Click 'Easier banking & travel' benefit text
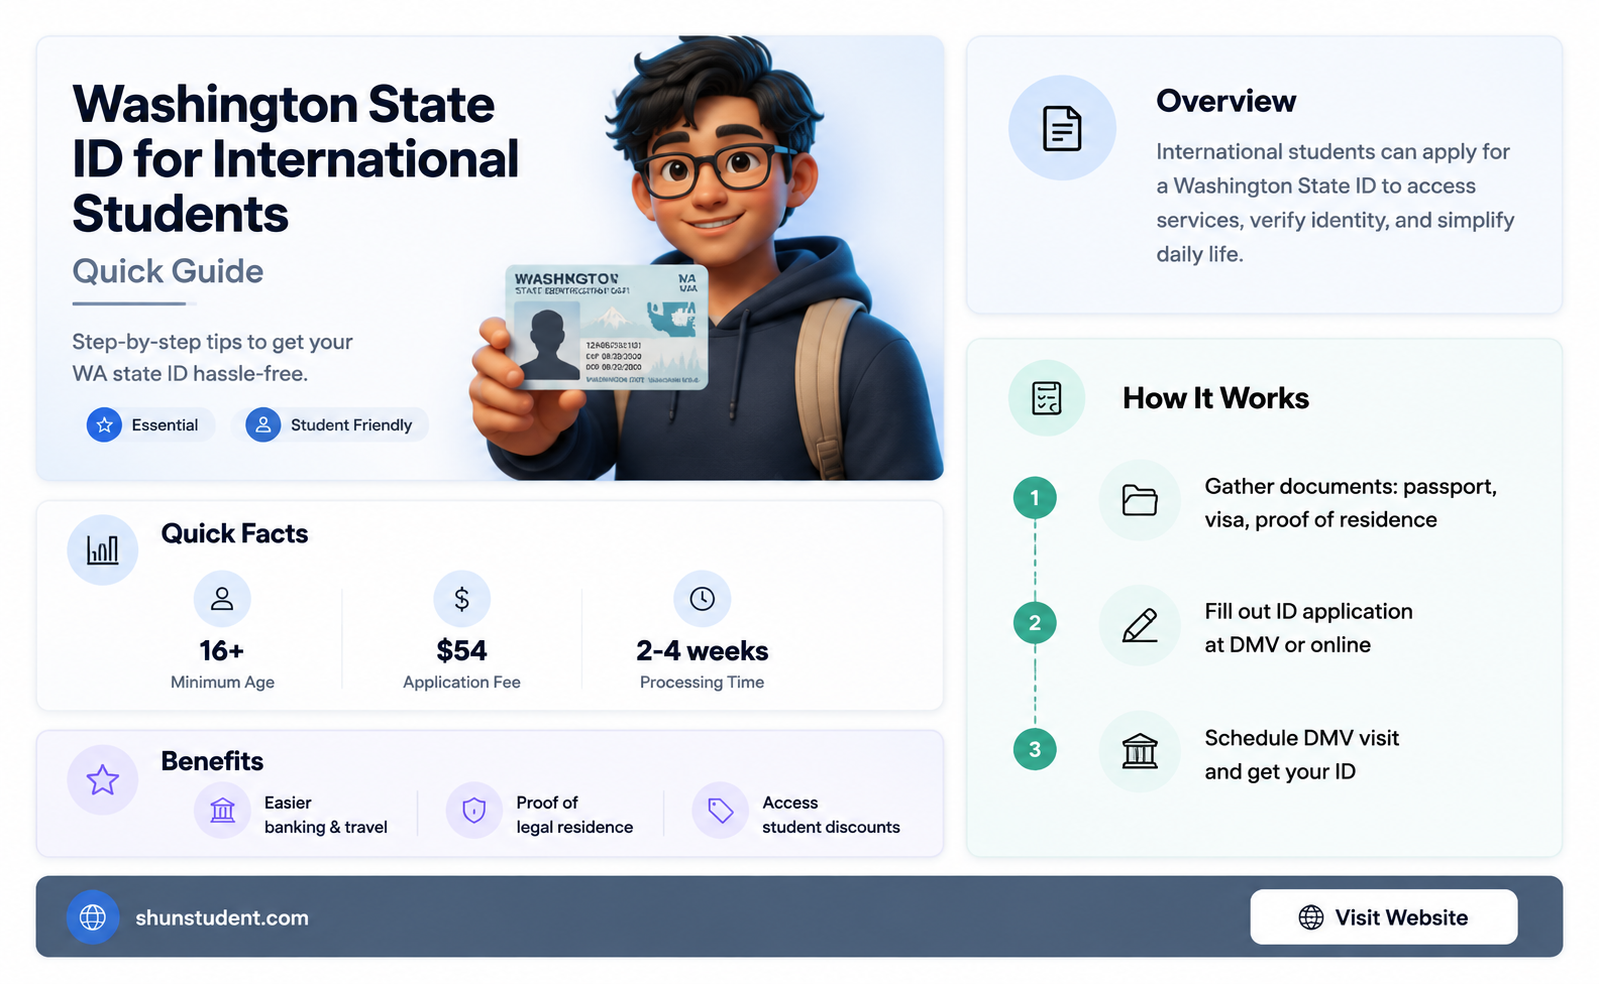Image resolution: width=1599 pixels, height=984 pixels. pos(325,815)
